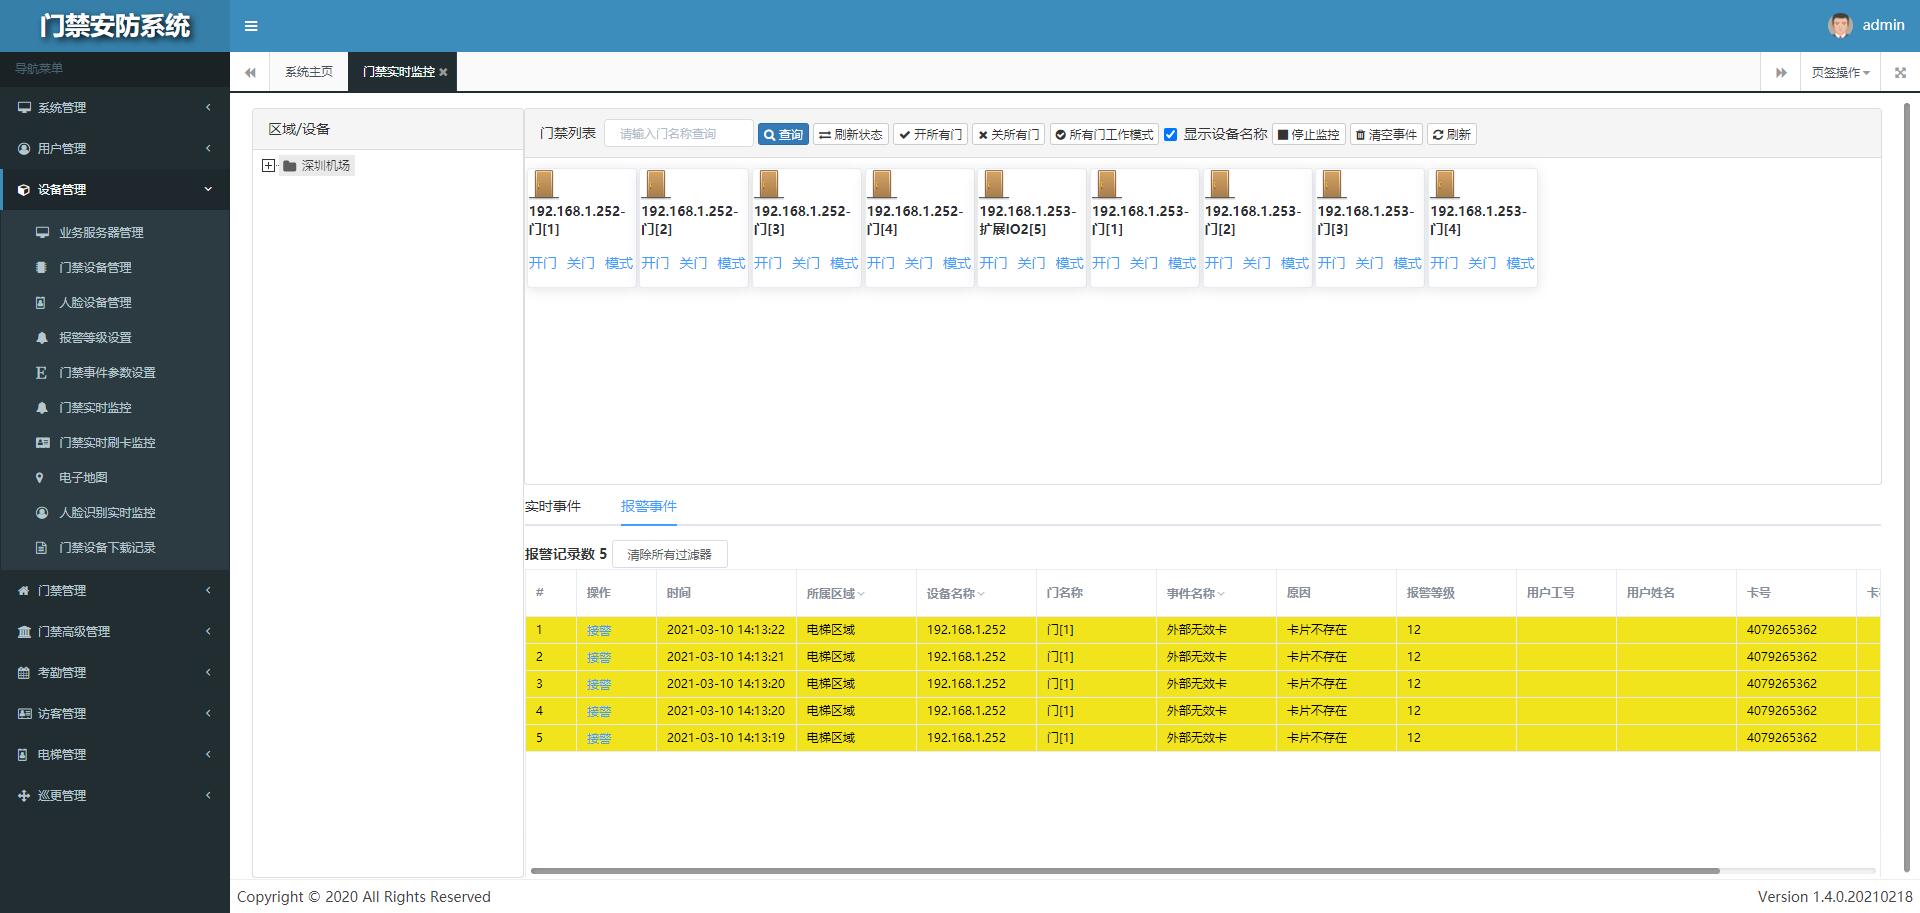The height and width of the screenshot is (913, 1920).
Task: Click the door name search input field
Action: [678, 134]
